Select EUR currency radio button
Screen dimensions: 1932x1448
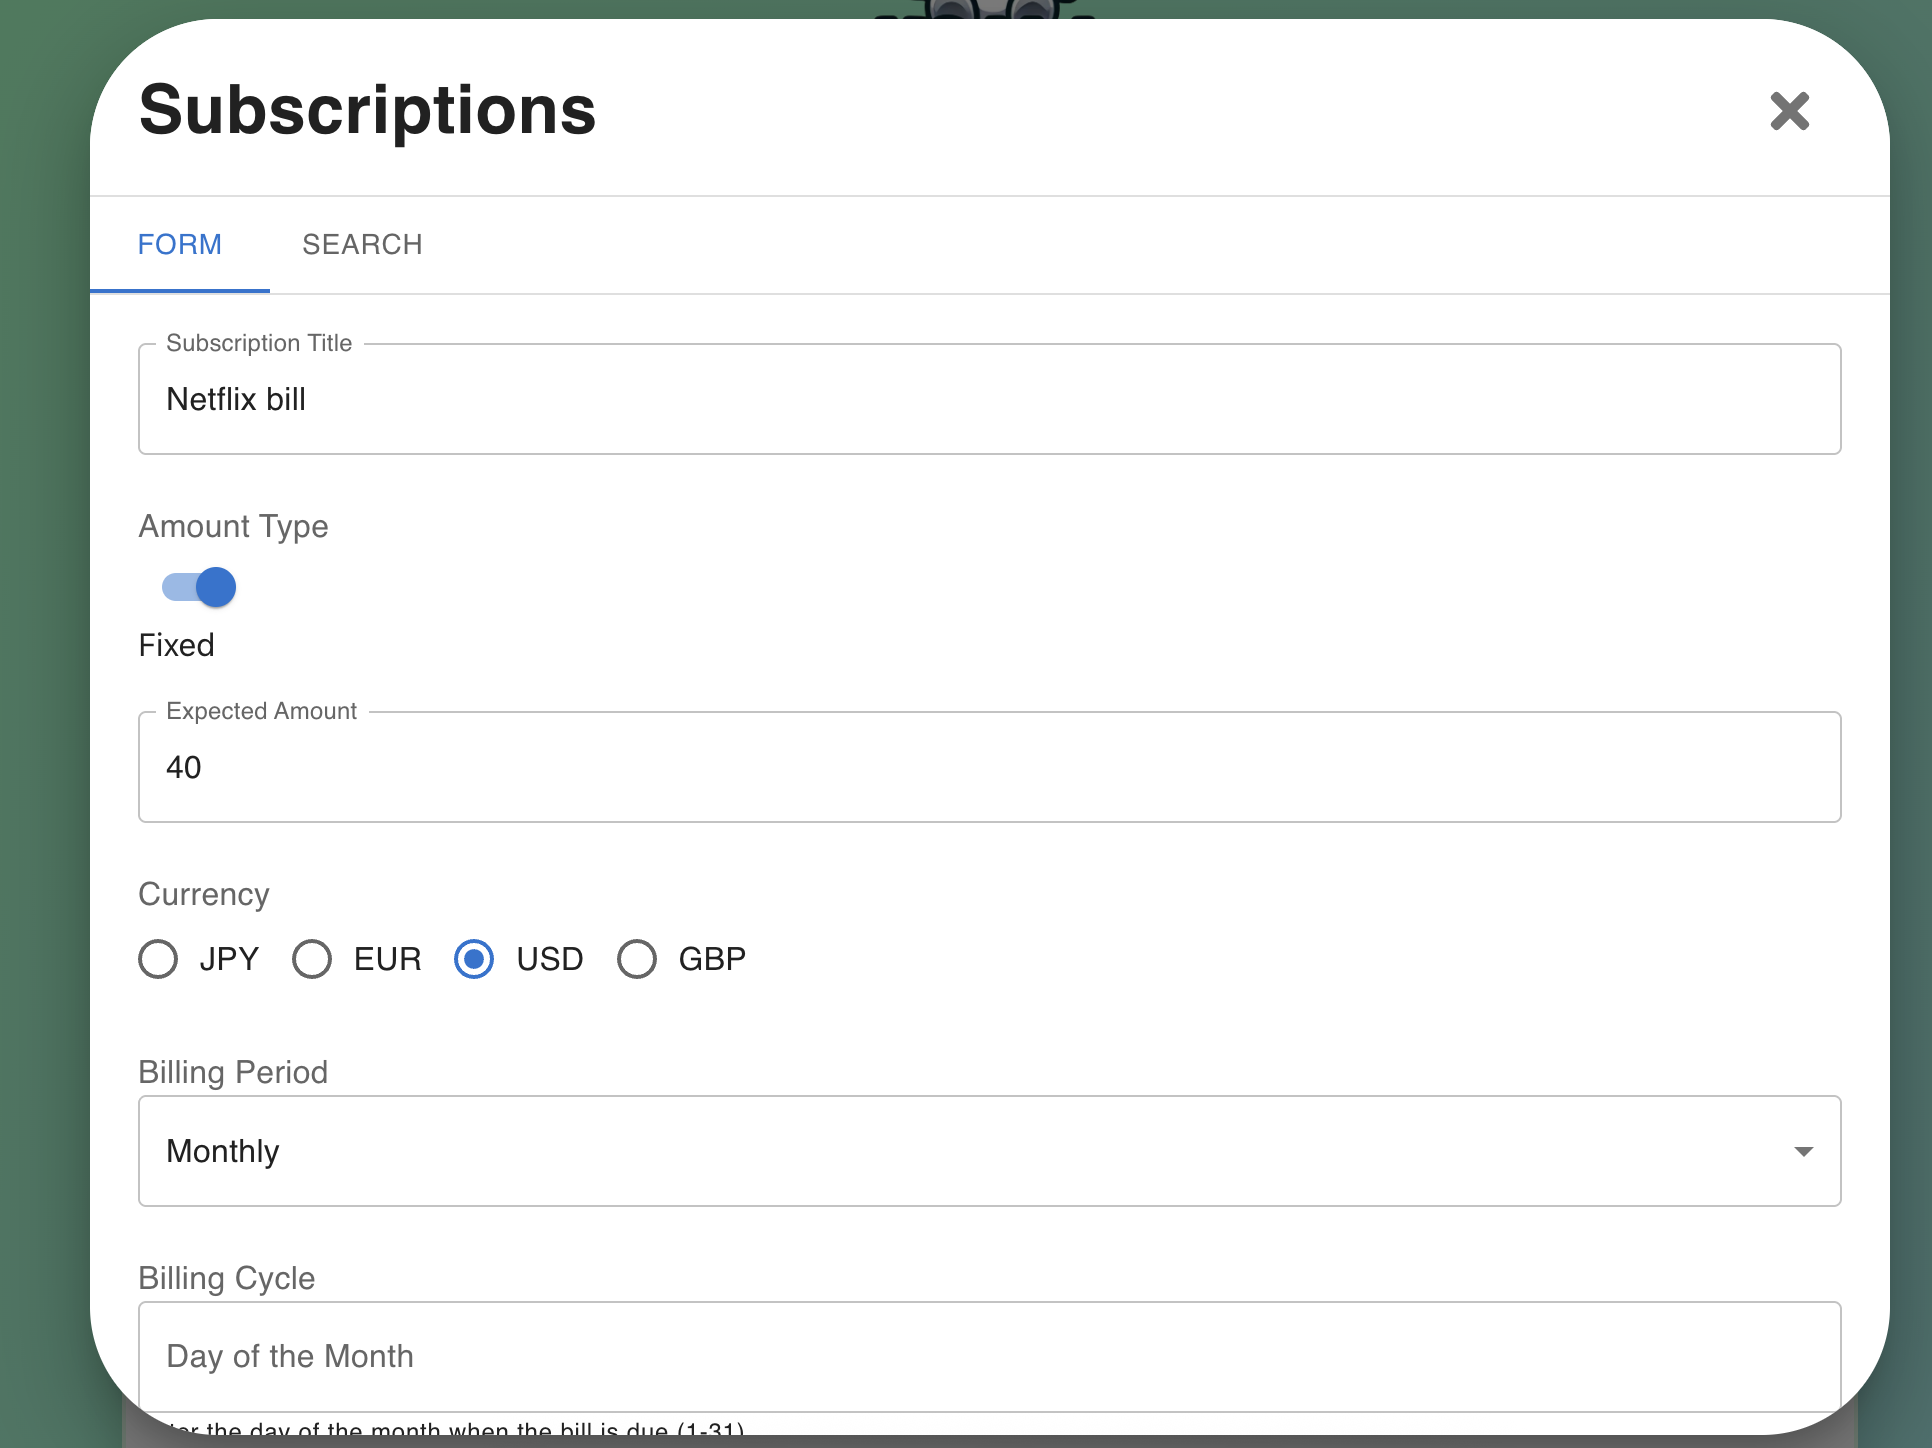pos(312,959)
